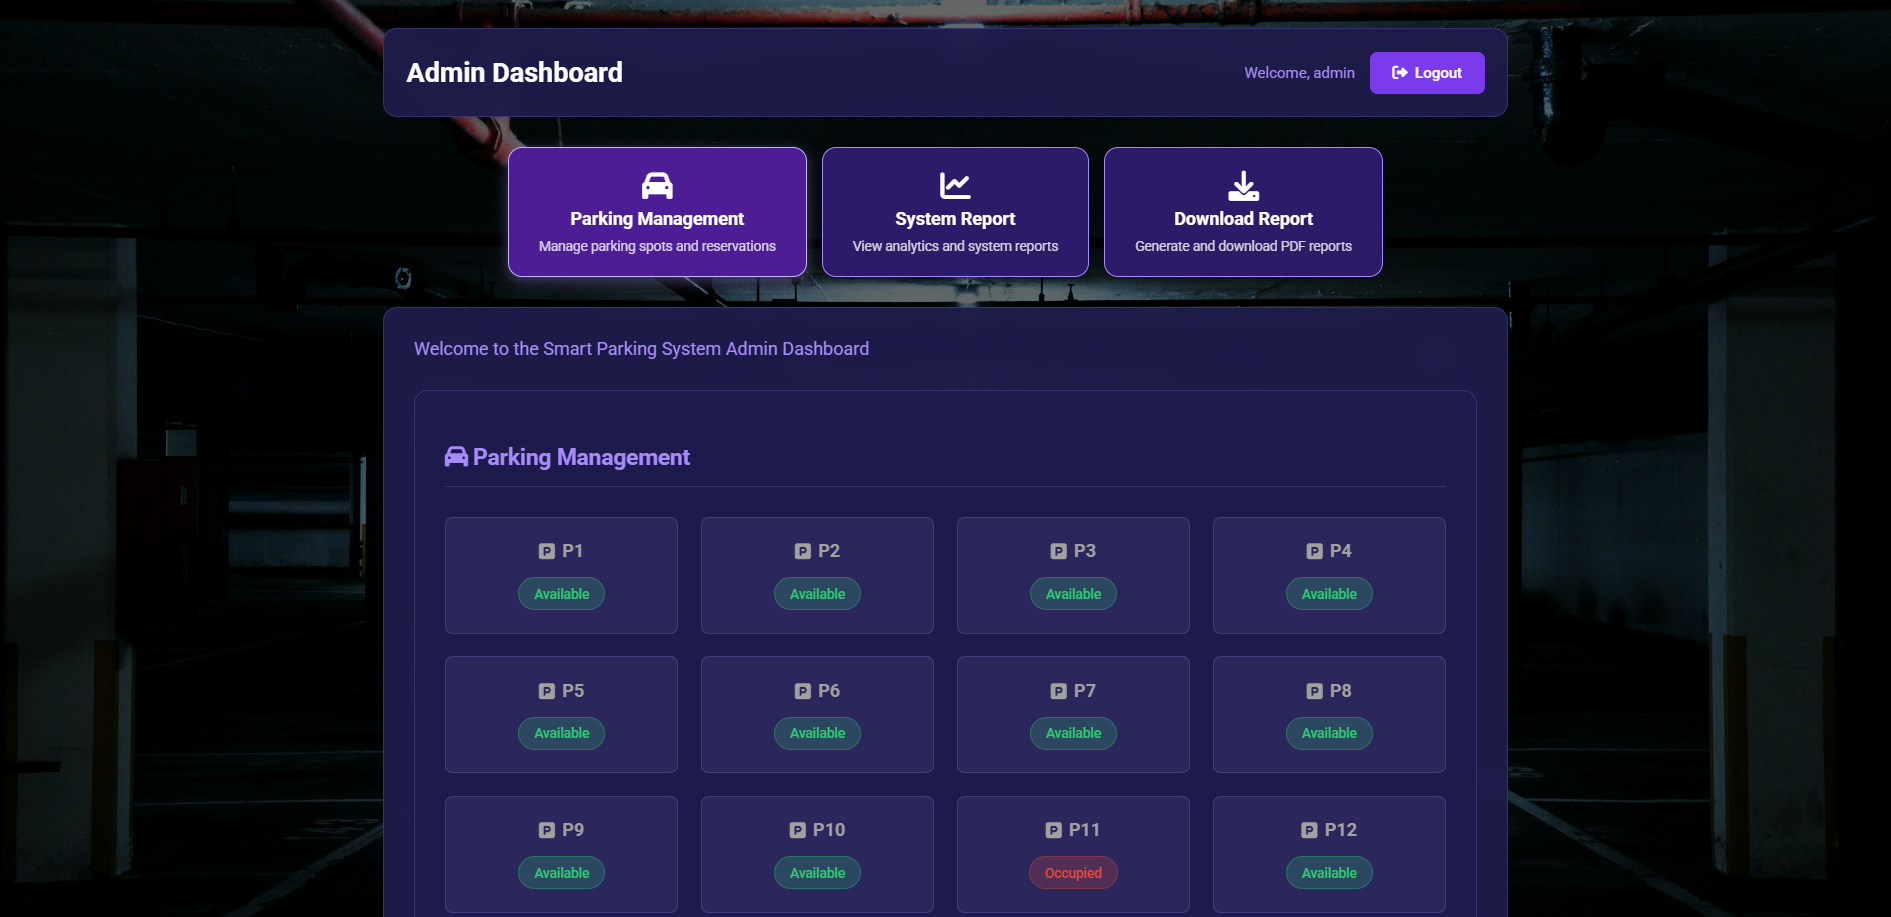Select parking spot P8 card
Image resolution: width=1891 pixels, height=917 pixels.
coord(1329,714)
